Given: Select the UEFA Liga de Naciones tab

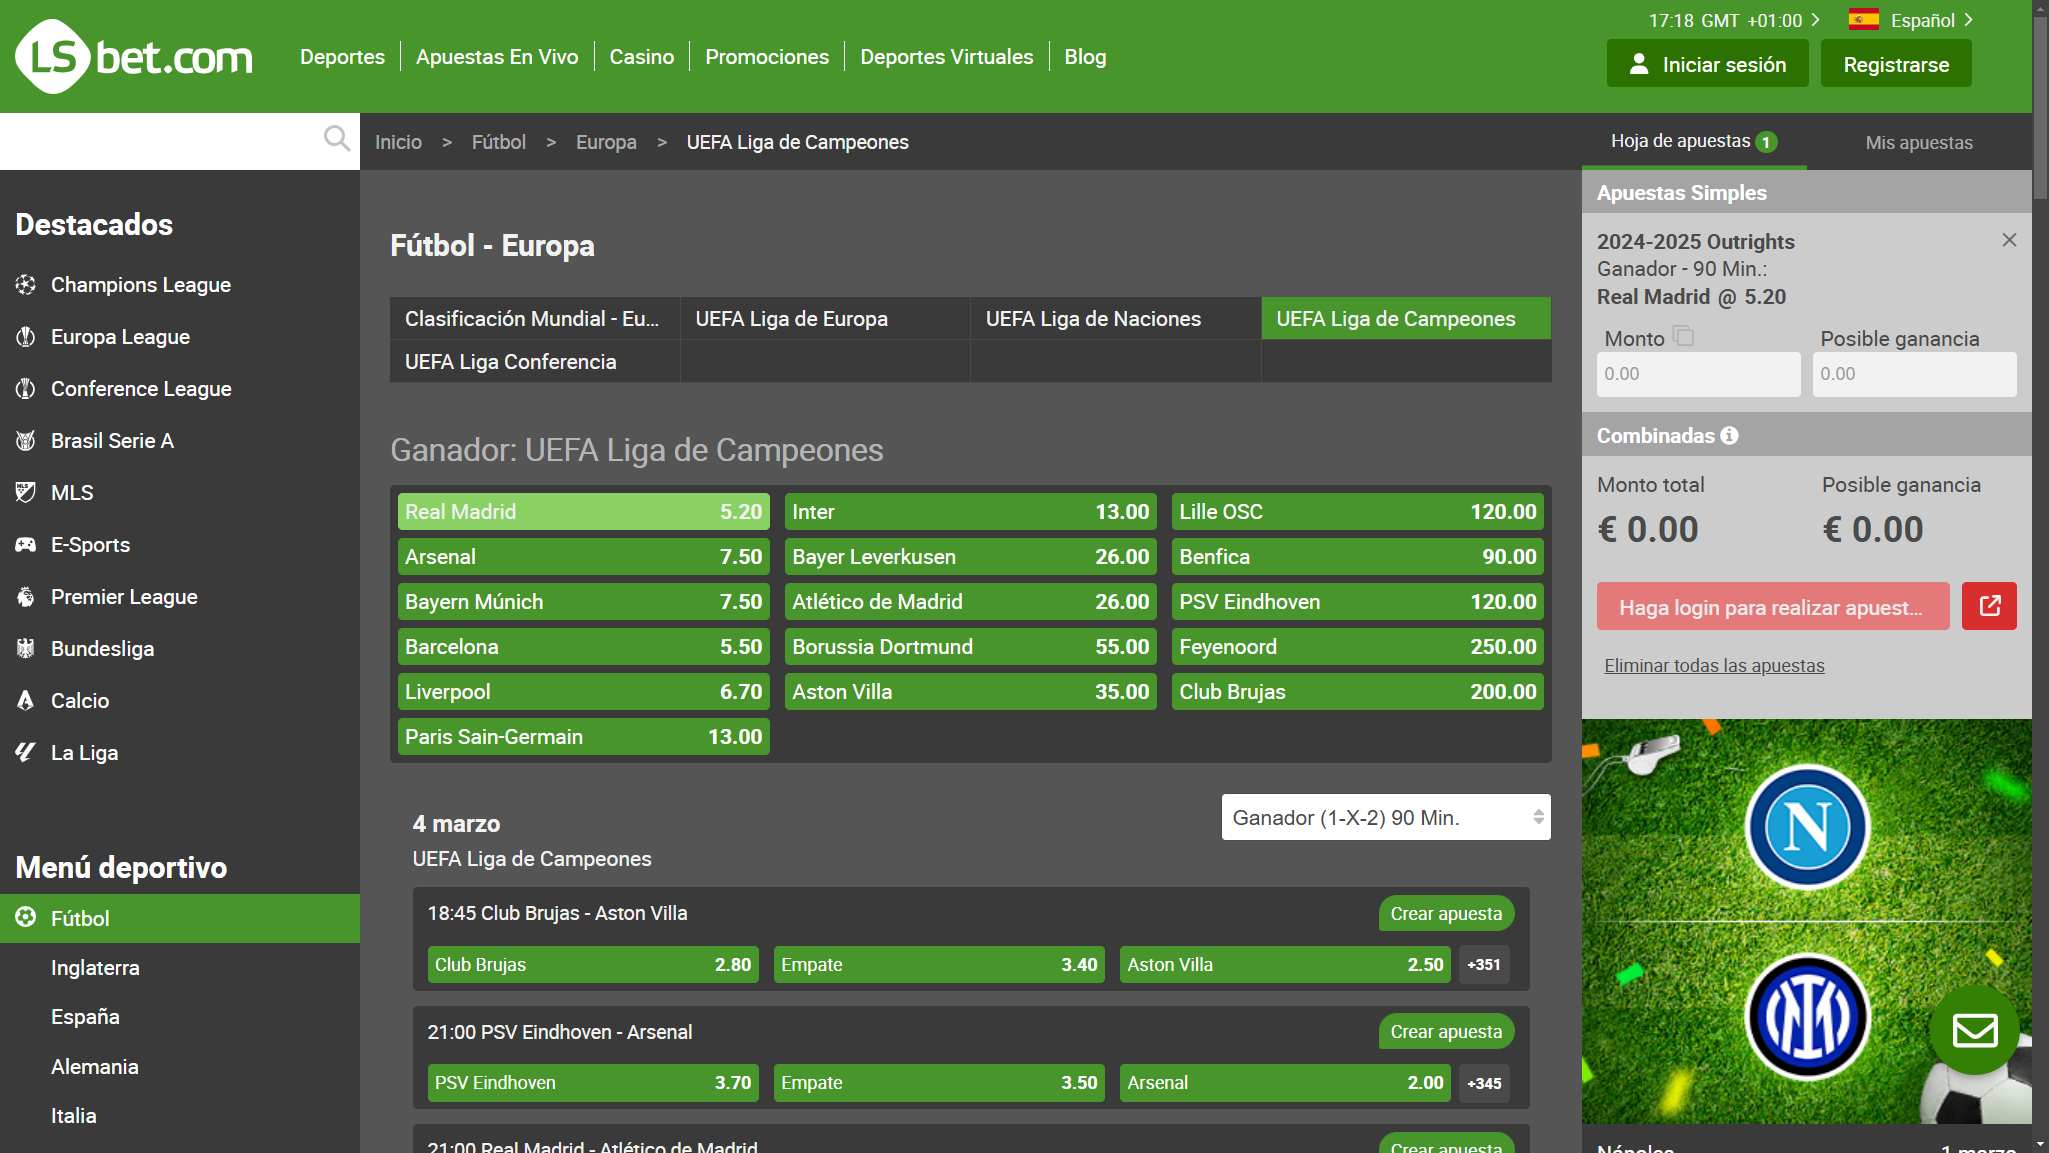Looking at the screenshot, I should pos(1115,318).
